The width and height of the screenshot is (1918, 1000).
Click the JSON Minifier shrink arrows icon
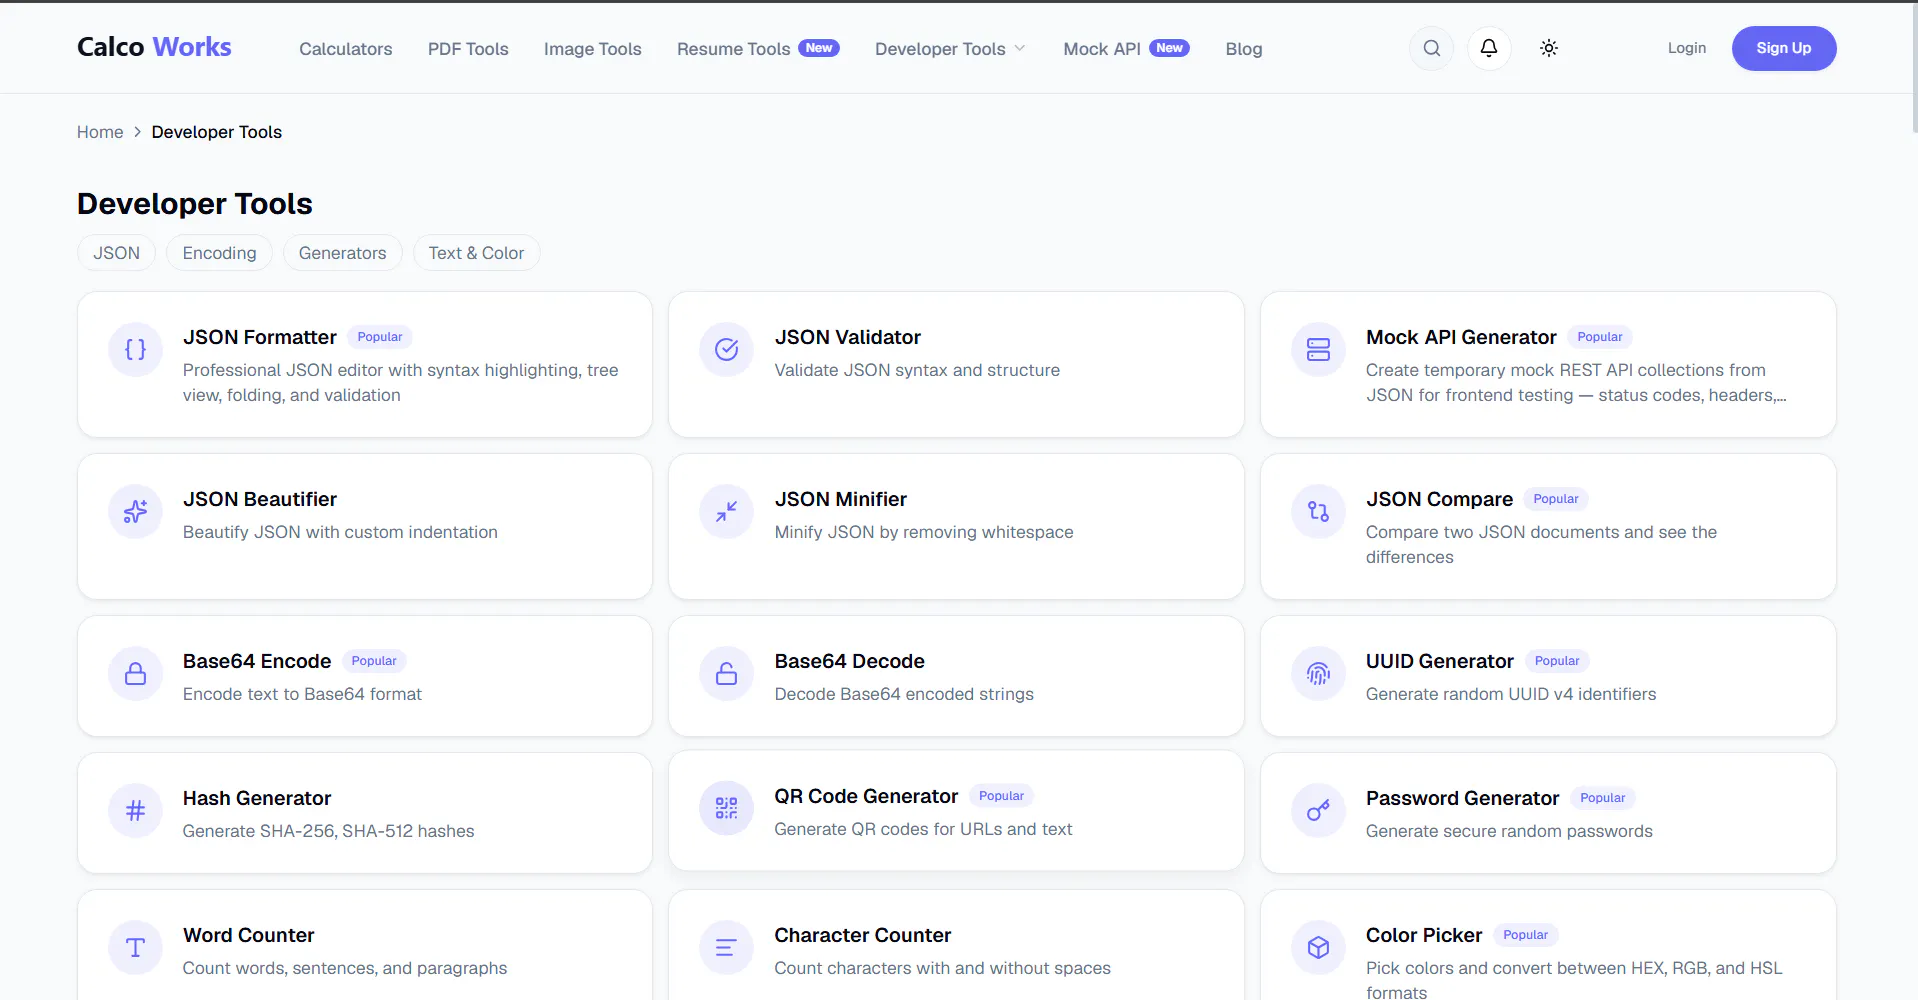(x=726, y=511)
